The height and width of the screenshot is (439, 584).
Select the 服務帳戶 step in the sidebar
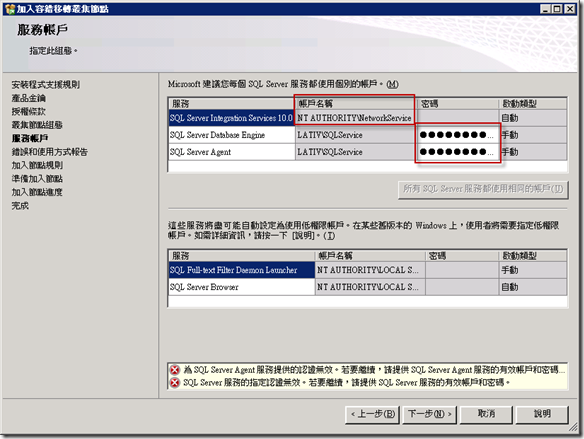[30, 139]
